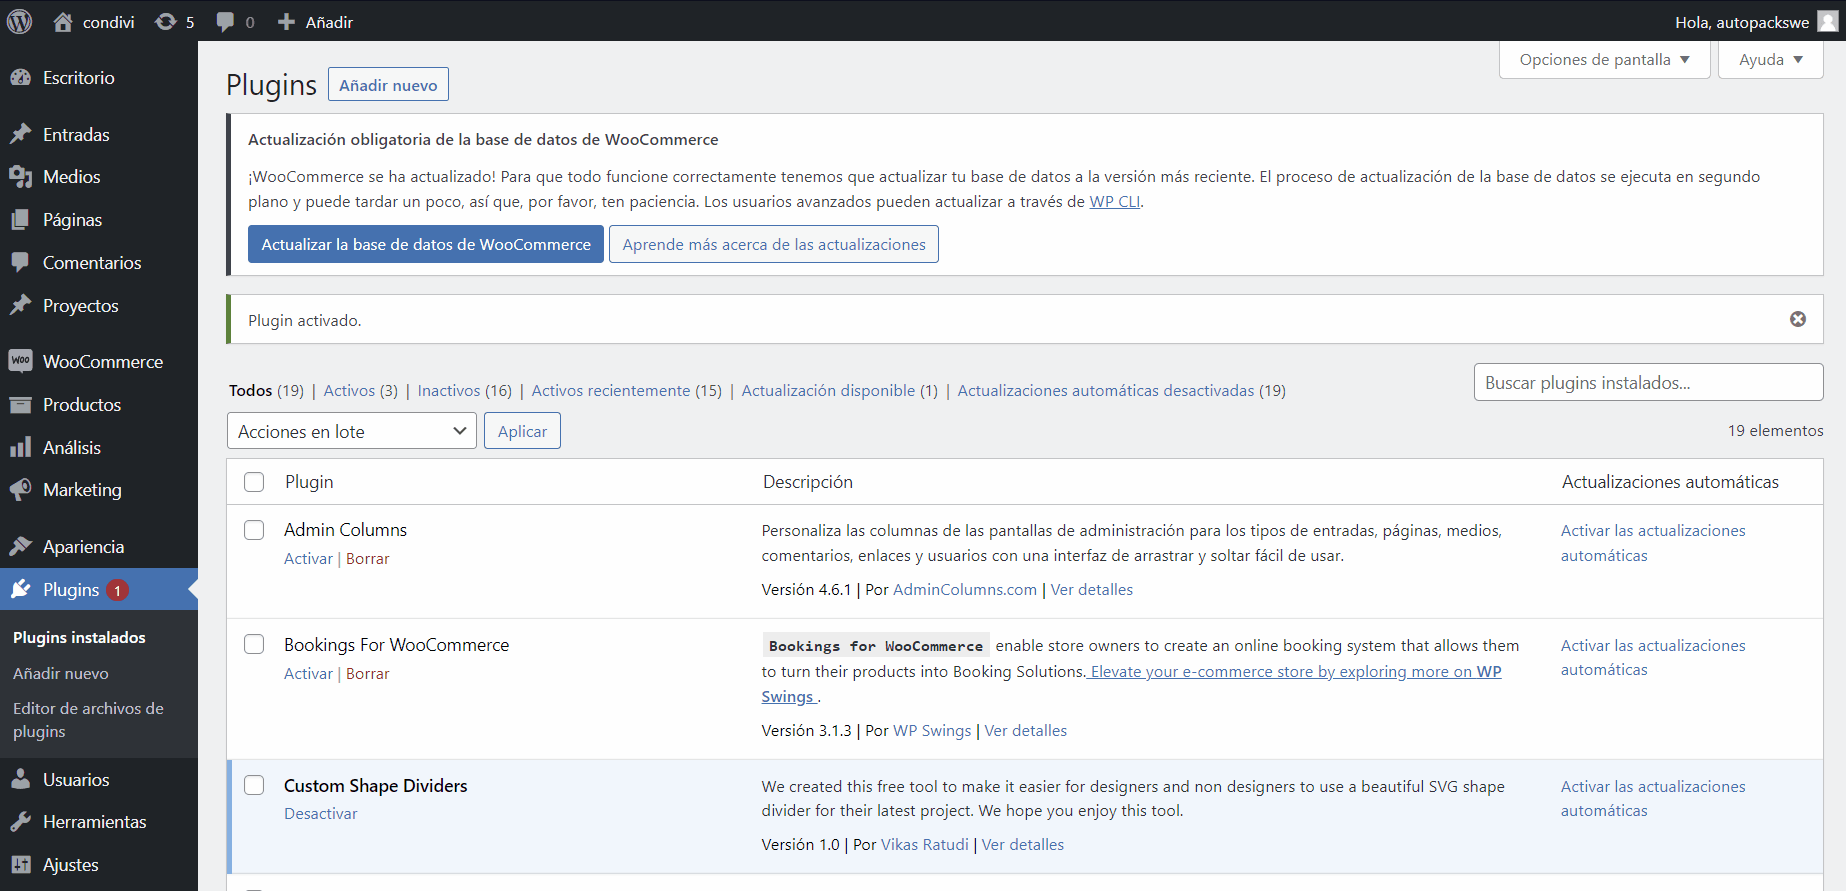This screenshot has width=1846, height=891.
Task: Expand 'Opciones de pantalla' panel
Action: [1603, 60]
